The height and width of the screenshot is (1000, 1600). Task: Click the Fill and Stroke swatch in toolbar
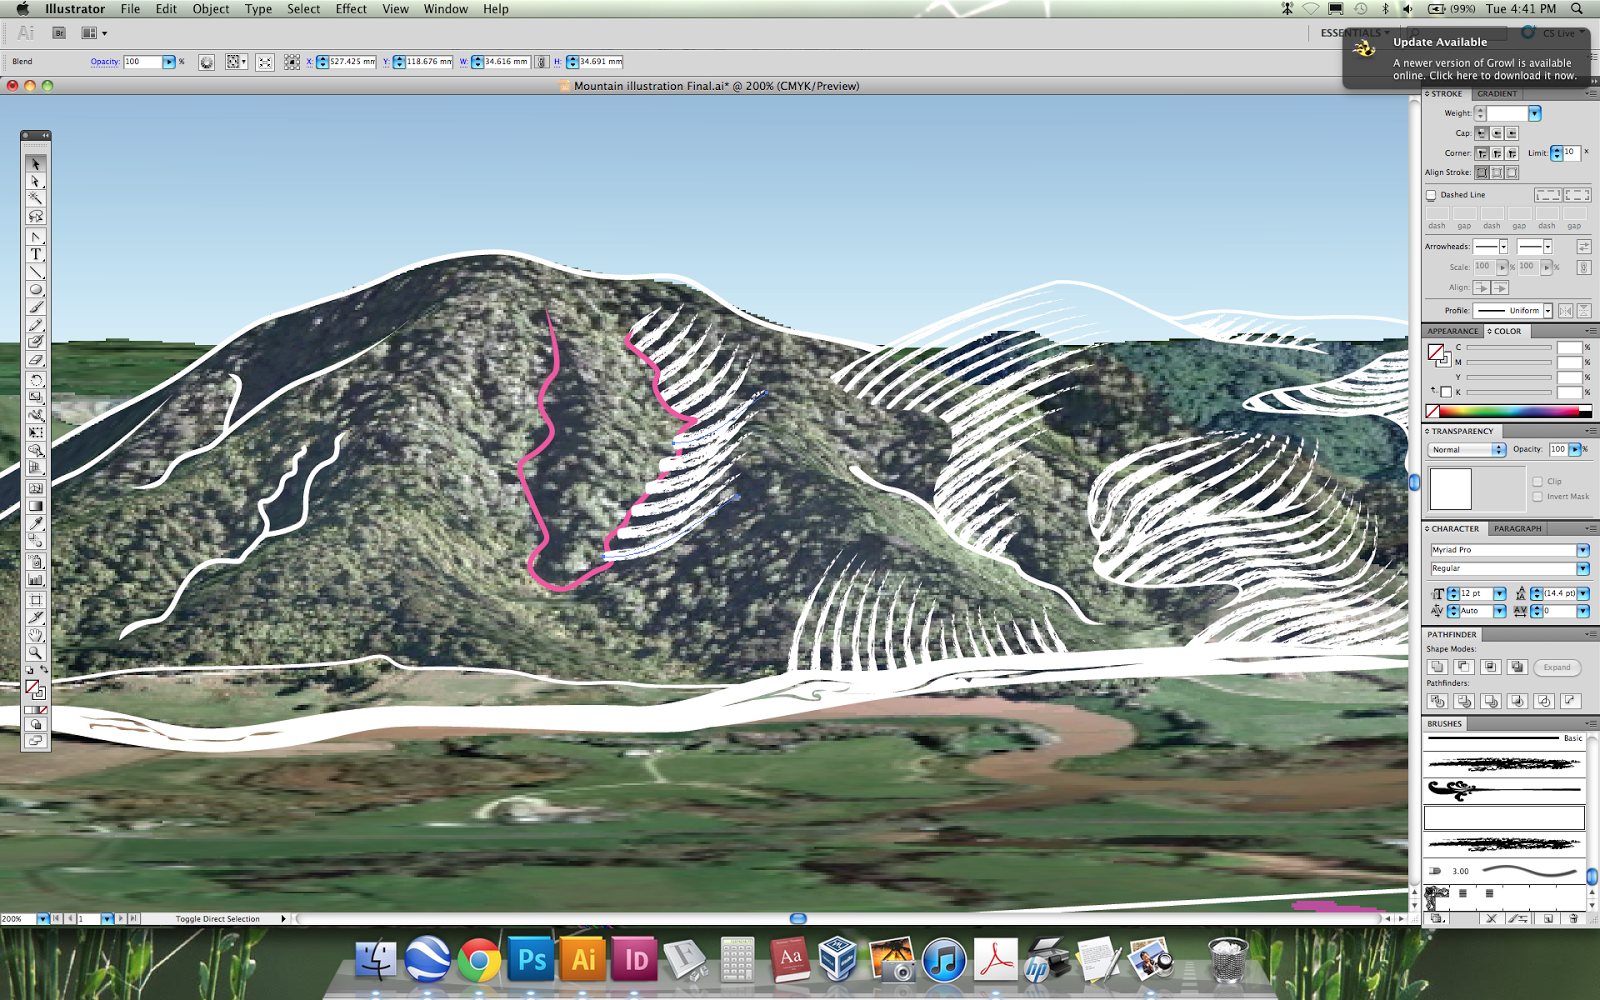click(35, 689)
